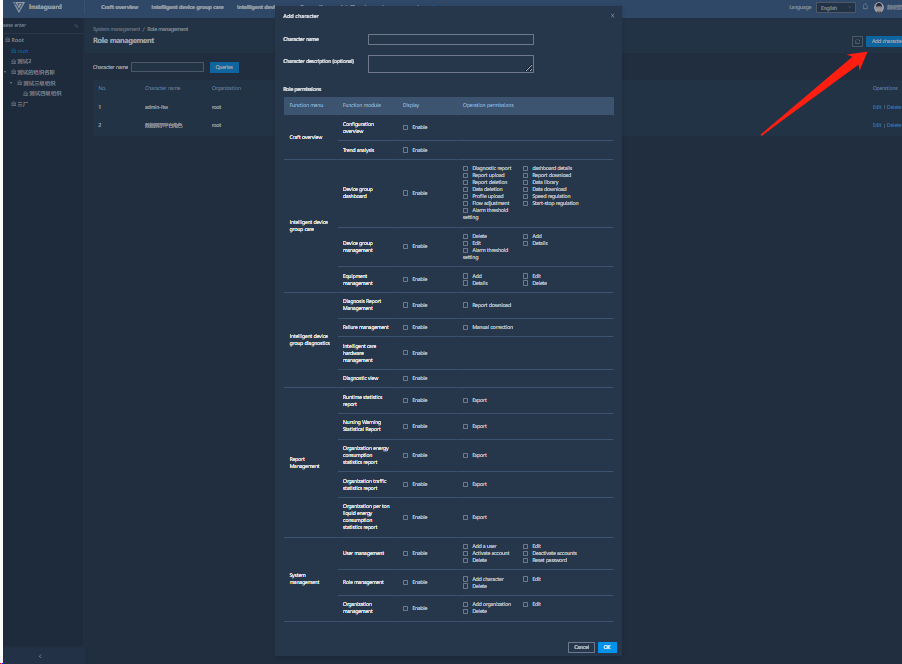Check Add a user permission

click(x=465, y=547)
